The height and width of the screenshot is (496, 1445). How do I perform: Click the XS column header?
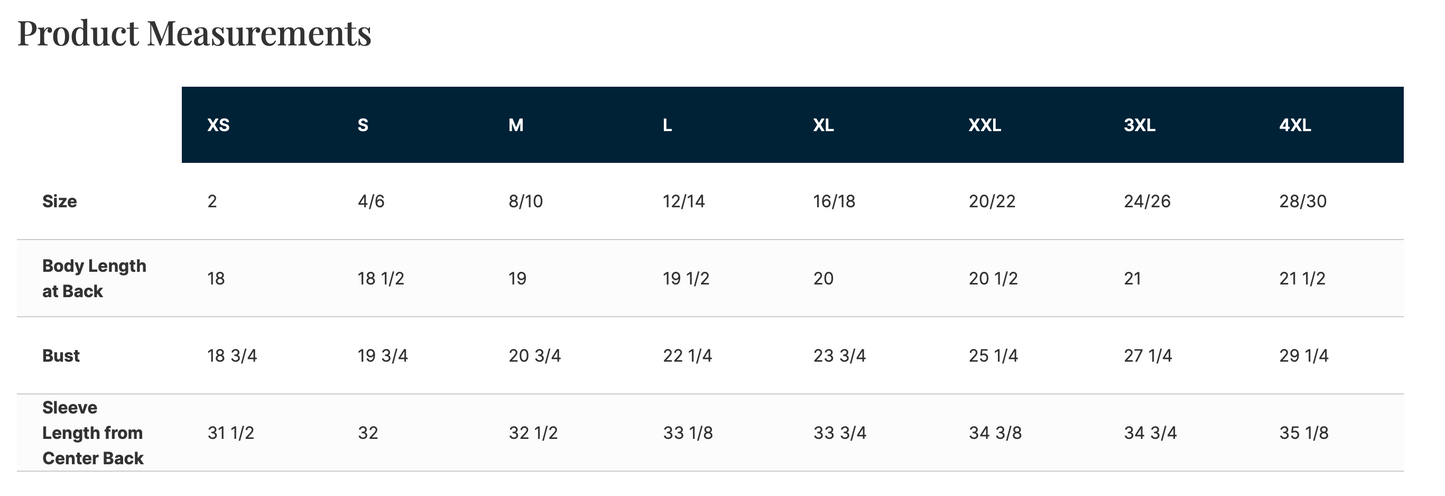[218, 126]
